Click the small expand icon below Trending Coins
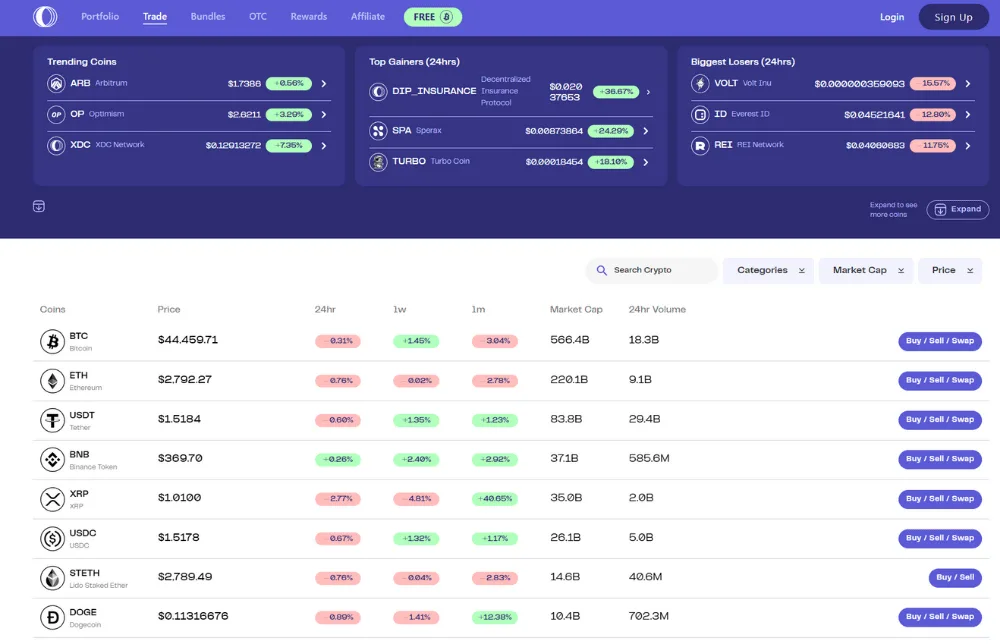 click(x=39, y=206)
